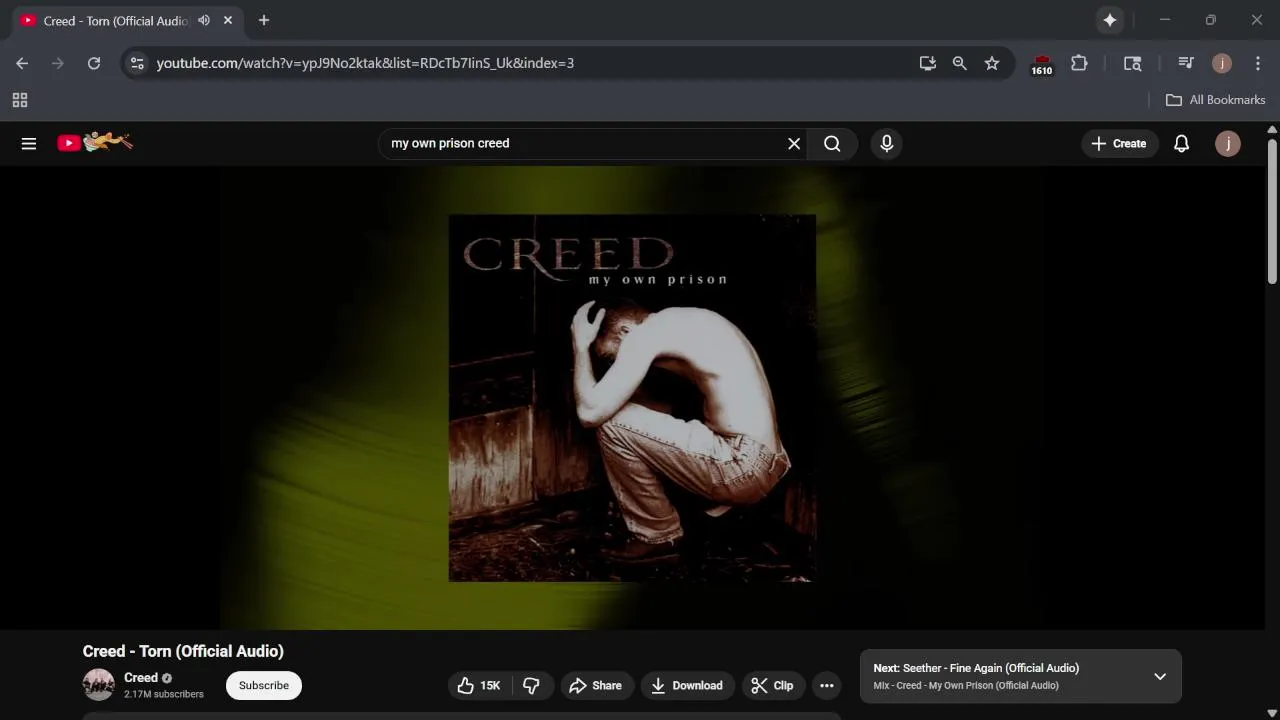
Task: Install app icon in address bar
Action: [928, 63]
